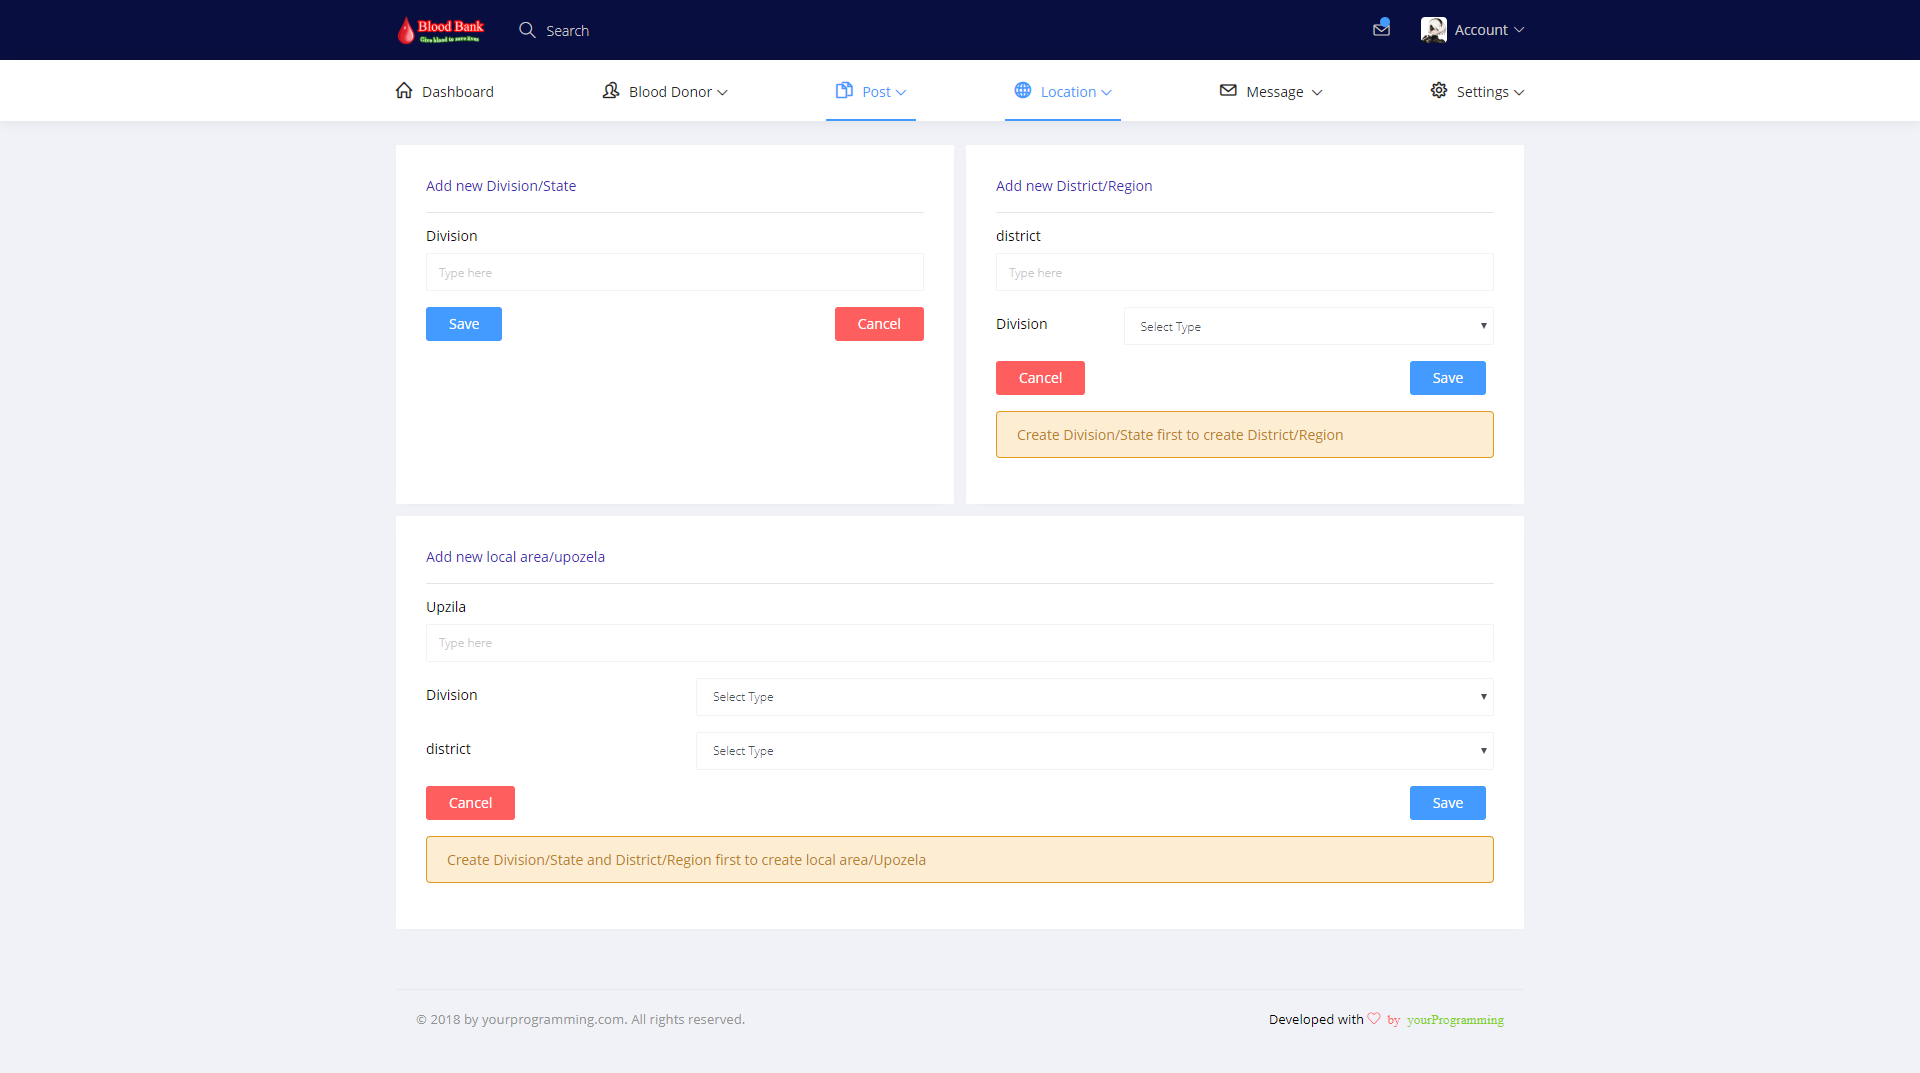The width and height of the screenshot is (1920, 1073).
Task: Click the Location globe icon
Action: pos(1023,91)
